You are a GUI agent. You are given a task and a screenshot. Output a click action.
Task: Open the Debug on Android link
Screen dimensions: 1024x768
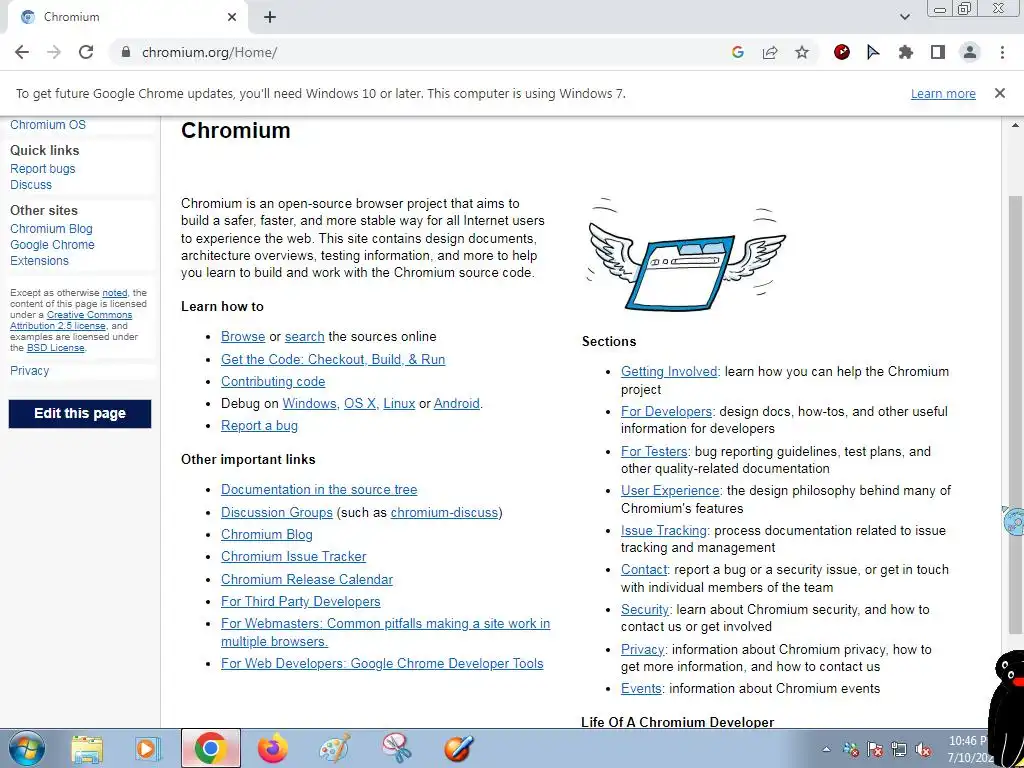[x=456, y=404]
